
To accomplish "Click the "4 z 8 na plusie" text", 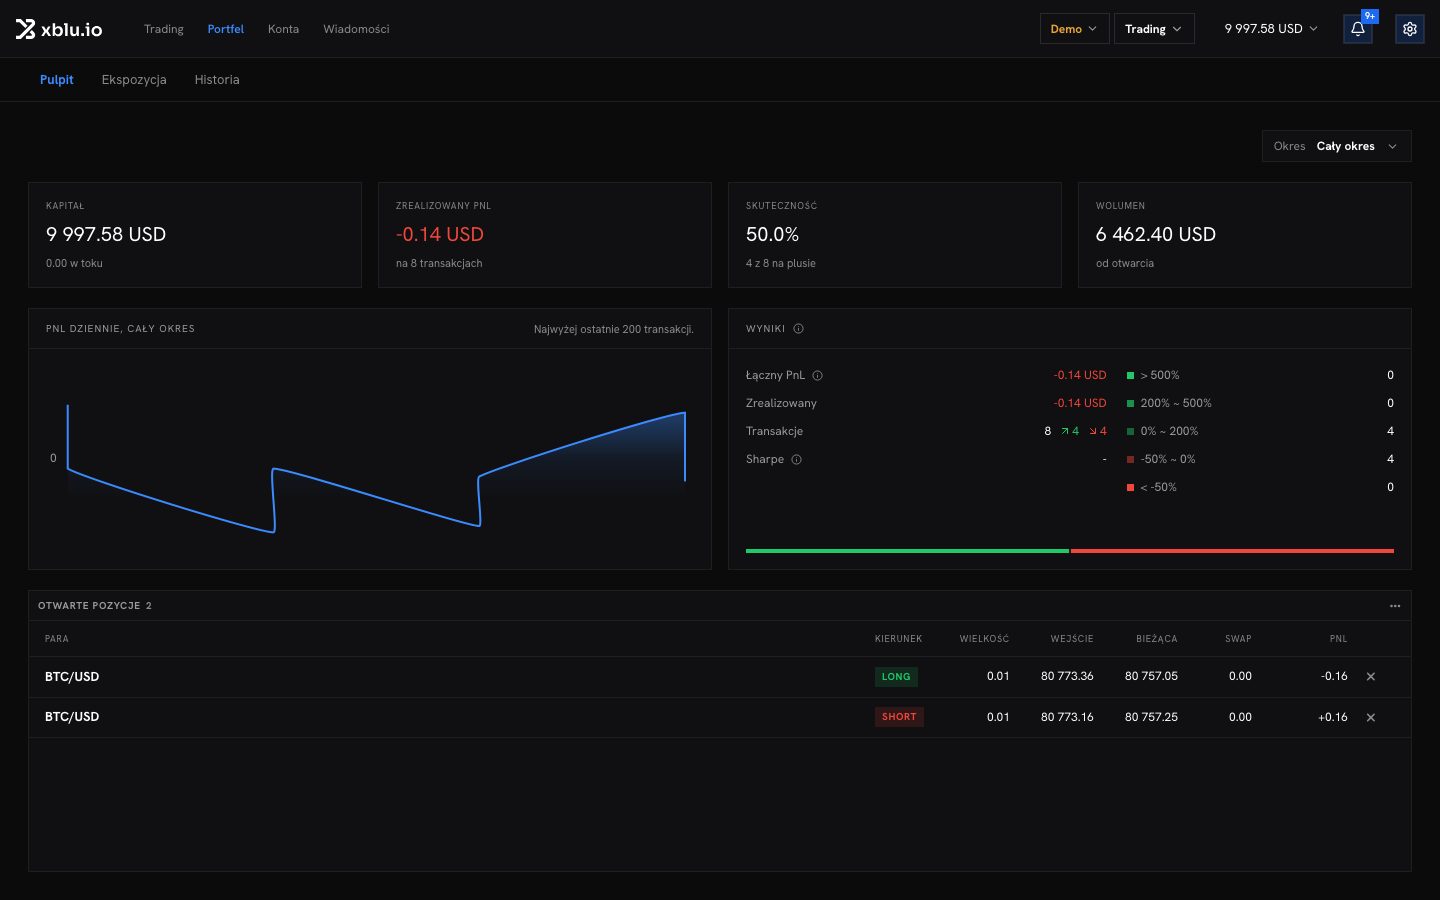I will pyautogui.click(x=781, y=264).
